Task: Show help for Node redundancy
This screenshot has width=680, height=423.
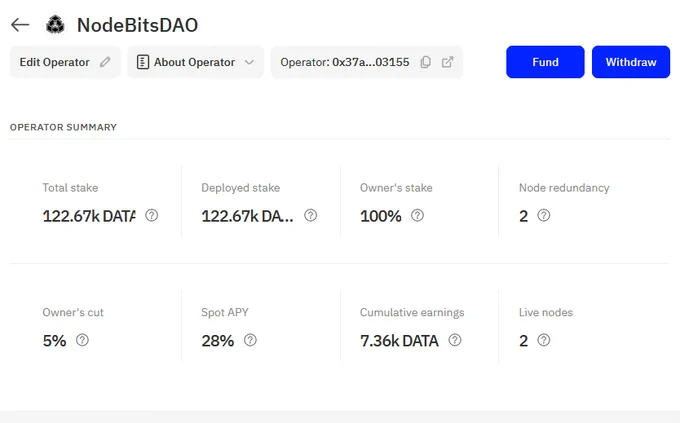Action: tap(544, 215)
